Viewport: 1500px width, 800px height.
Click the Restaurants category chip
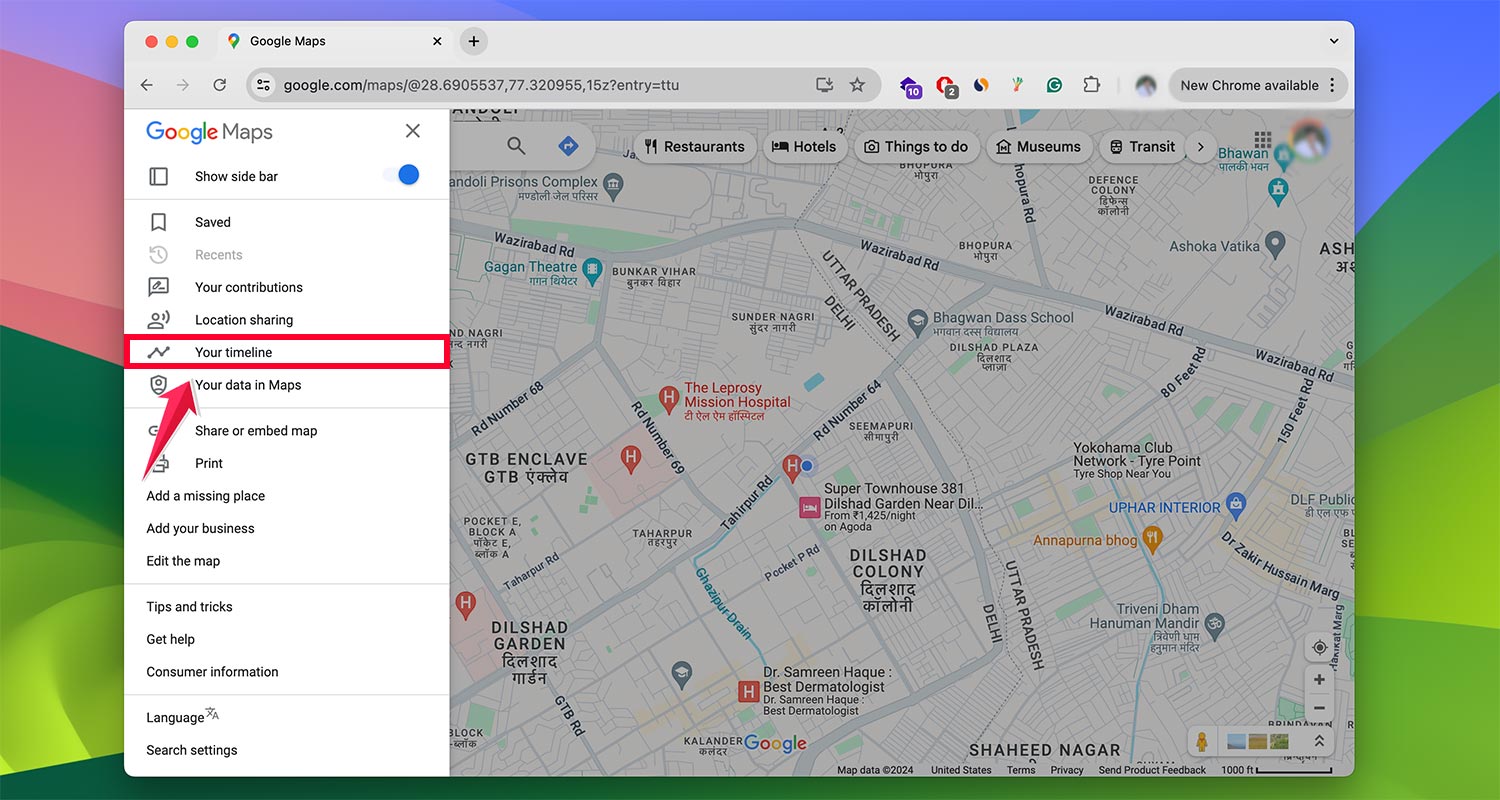tap(694, 146)
